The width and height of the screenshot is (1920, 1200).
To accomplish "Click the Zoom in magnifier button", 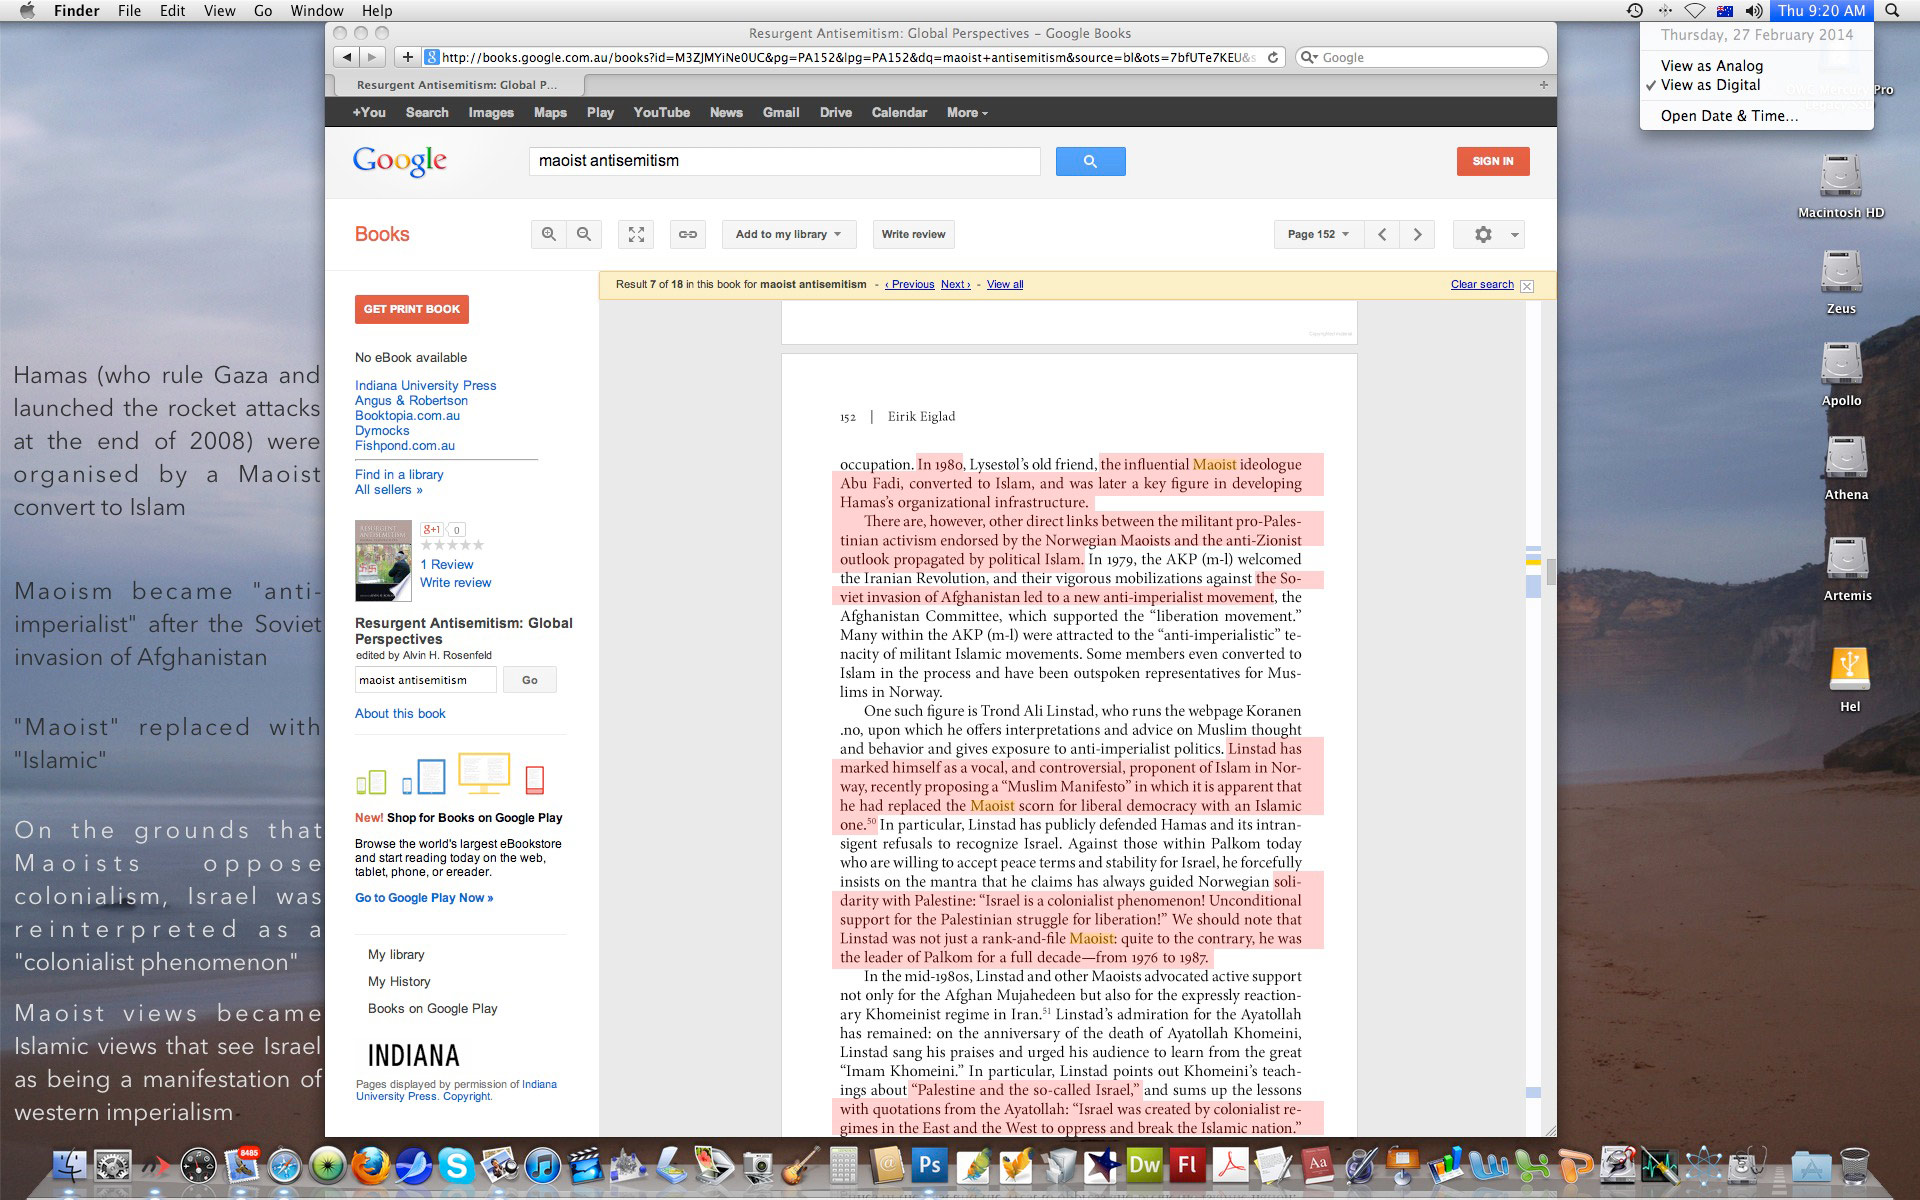I will [x=548, y=234].
